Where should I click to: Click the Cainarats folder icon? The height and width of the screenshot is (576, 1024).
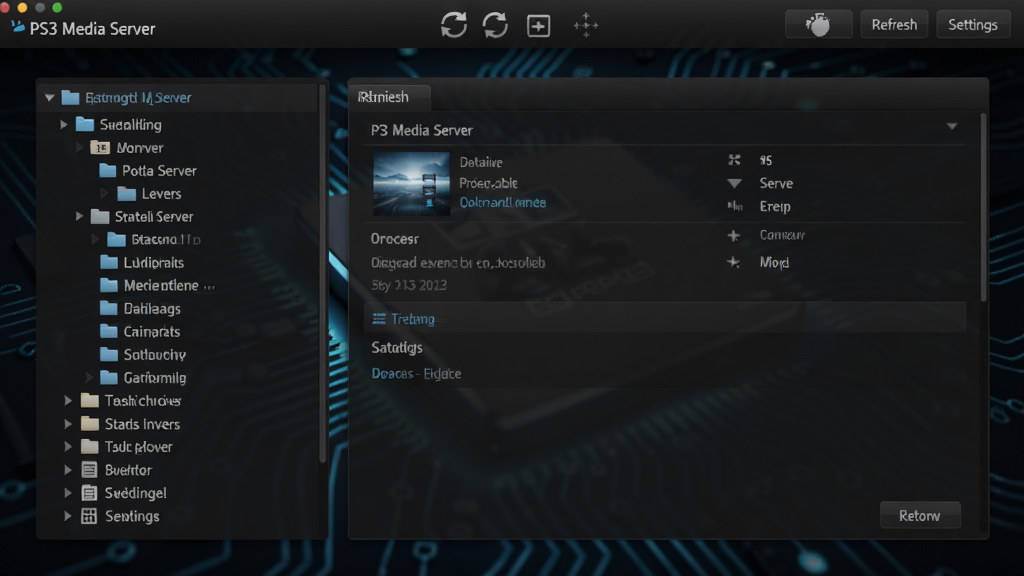click(x=109, y=331)
